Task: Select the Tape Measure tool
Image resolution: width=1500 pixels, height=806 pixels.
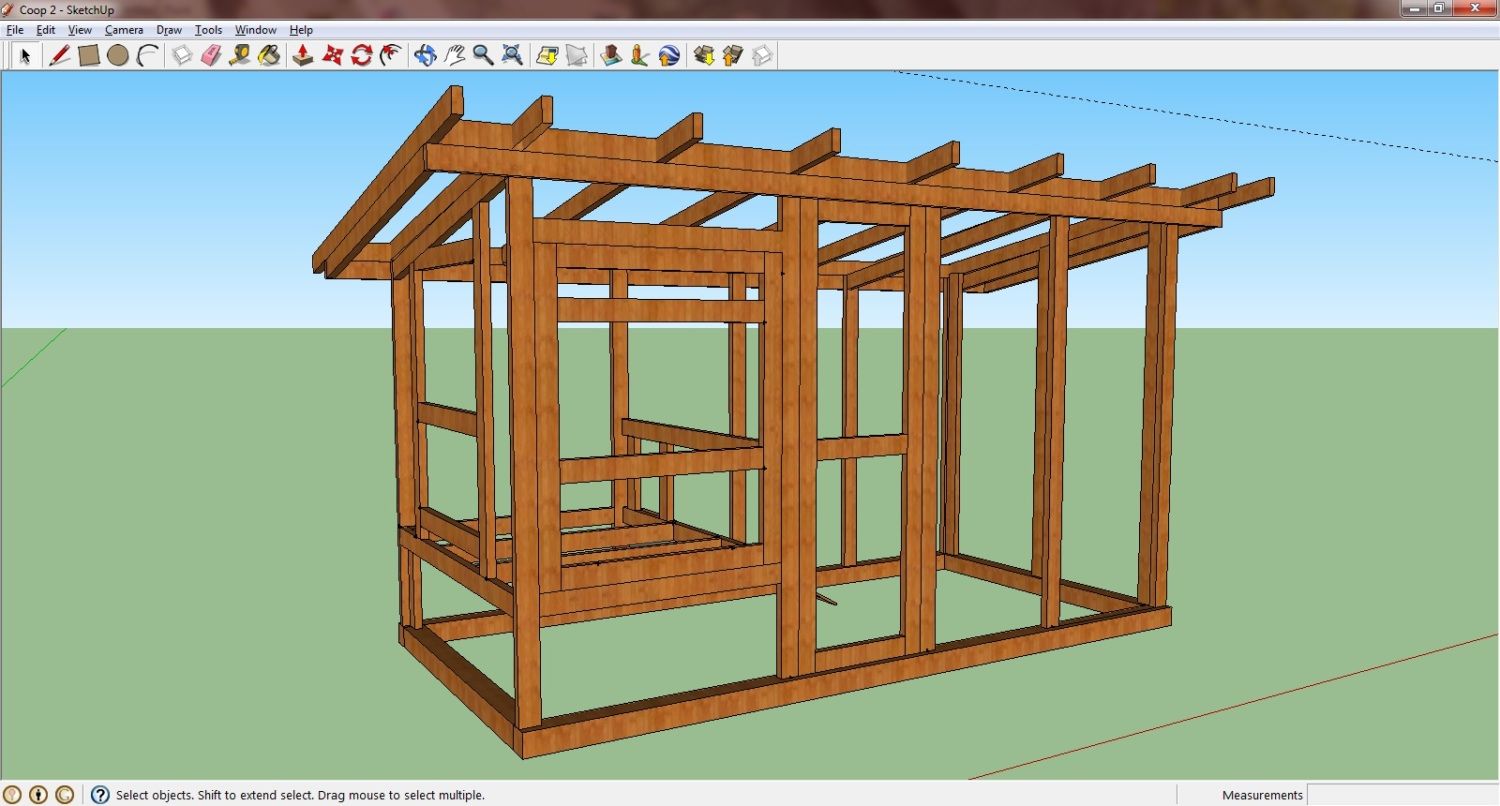Action: coord(239,55)
